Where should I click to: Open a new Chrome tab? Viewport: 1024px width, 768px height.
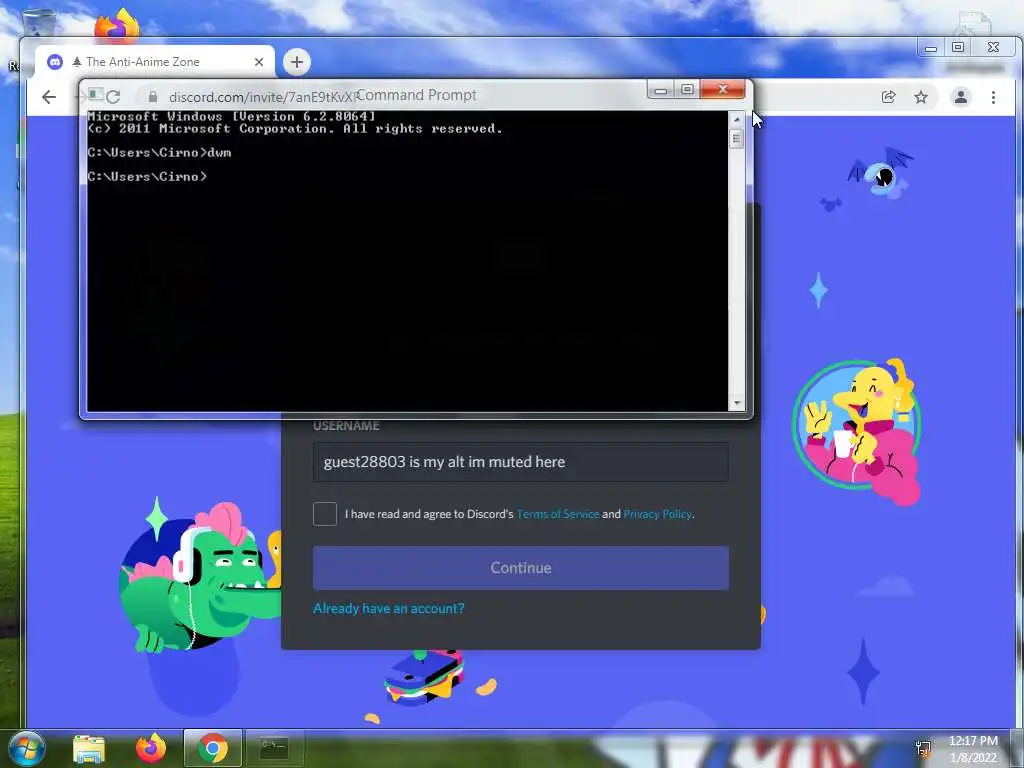pyautogui.click(x=296, y=62)
